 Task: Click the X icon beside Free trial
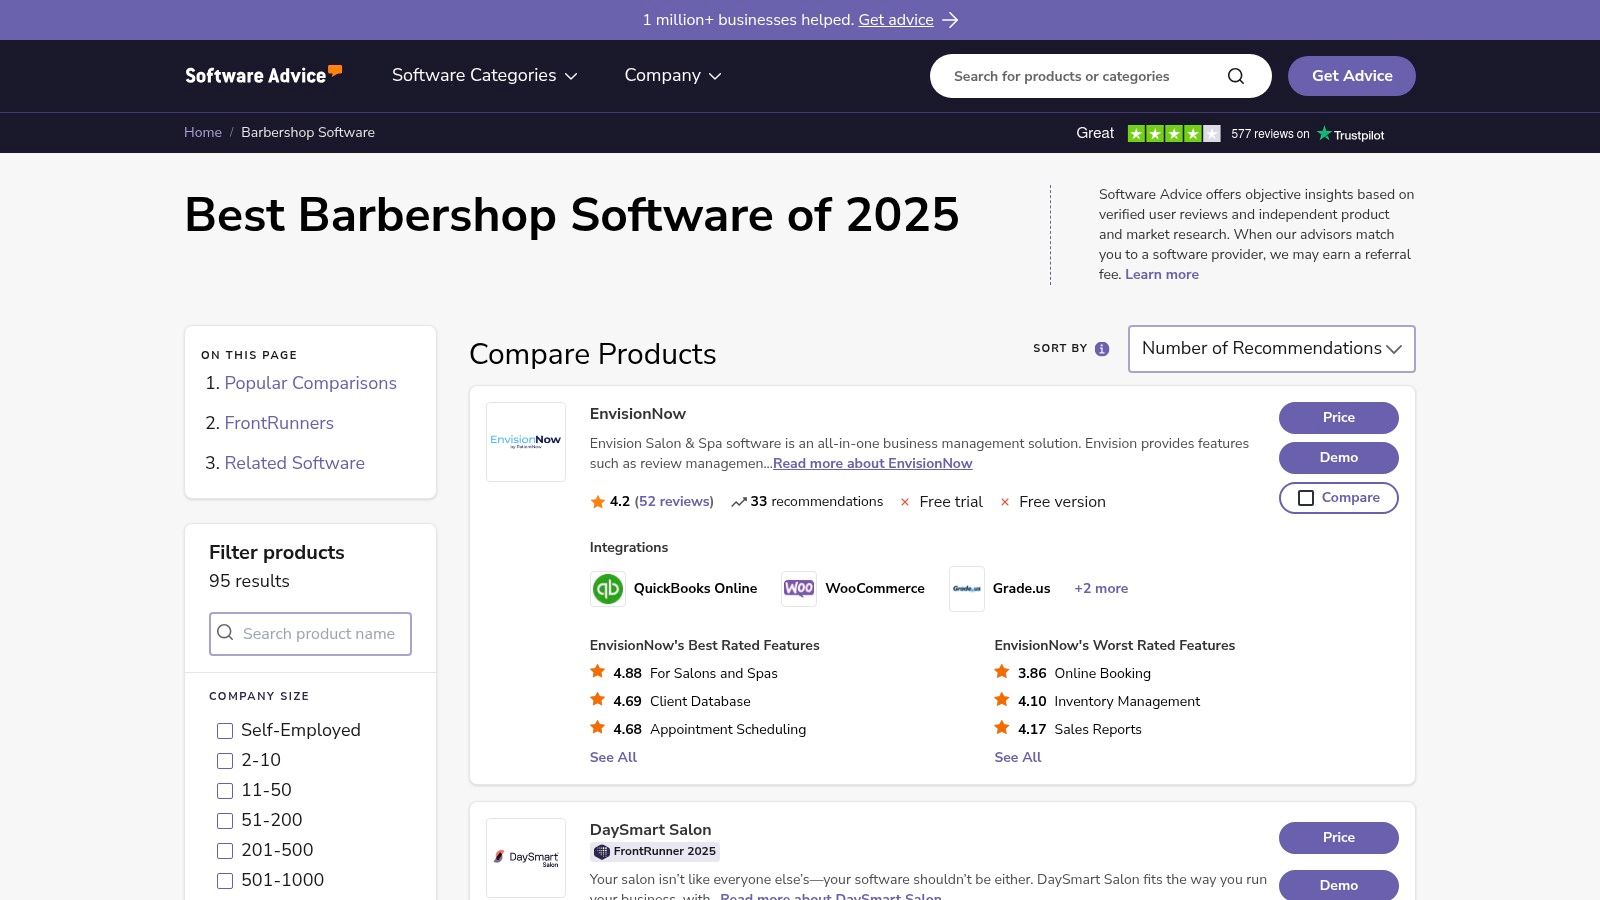point(905,502)
